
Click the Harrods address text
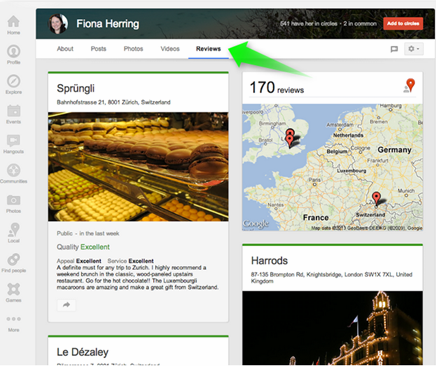332,278
